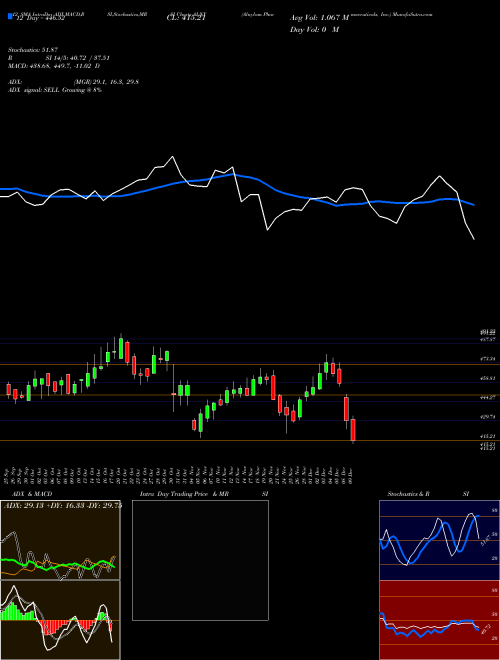Click the 'Avg Vol: 1.067 M' label
The image size is (500, 660).
(319, 18)
